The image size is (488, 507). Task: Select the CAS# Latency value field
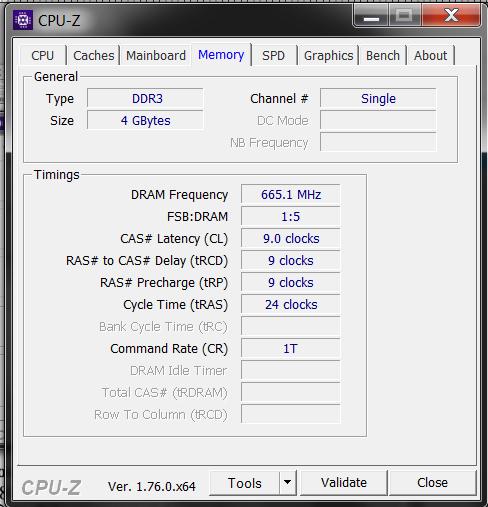291,238
